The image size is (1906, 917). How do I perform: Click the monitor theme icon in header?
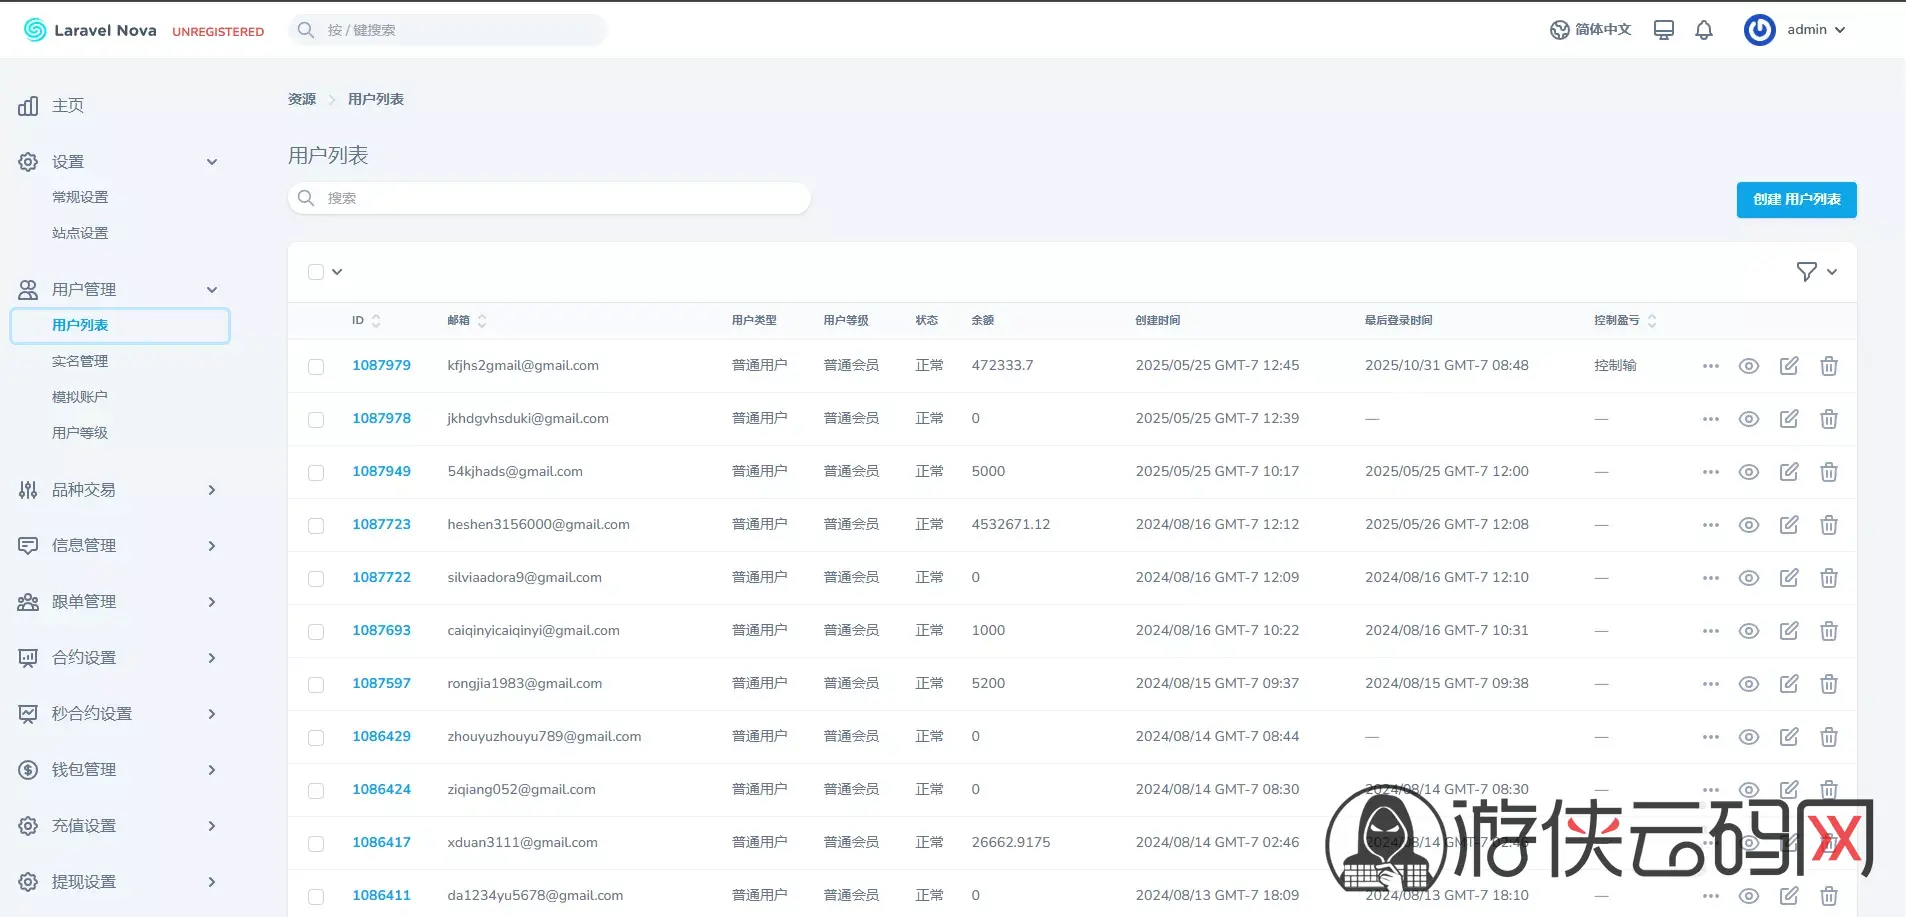(x=1664, y=30)
